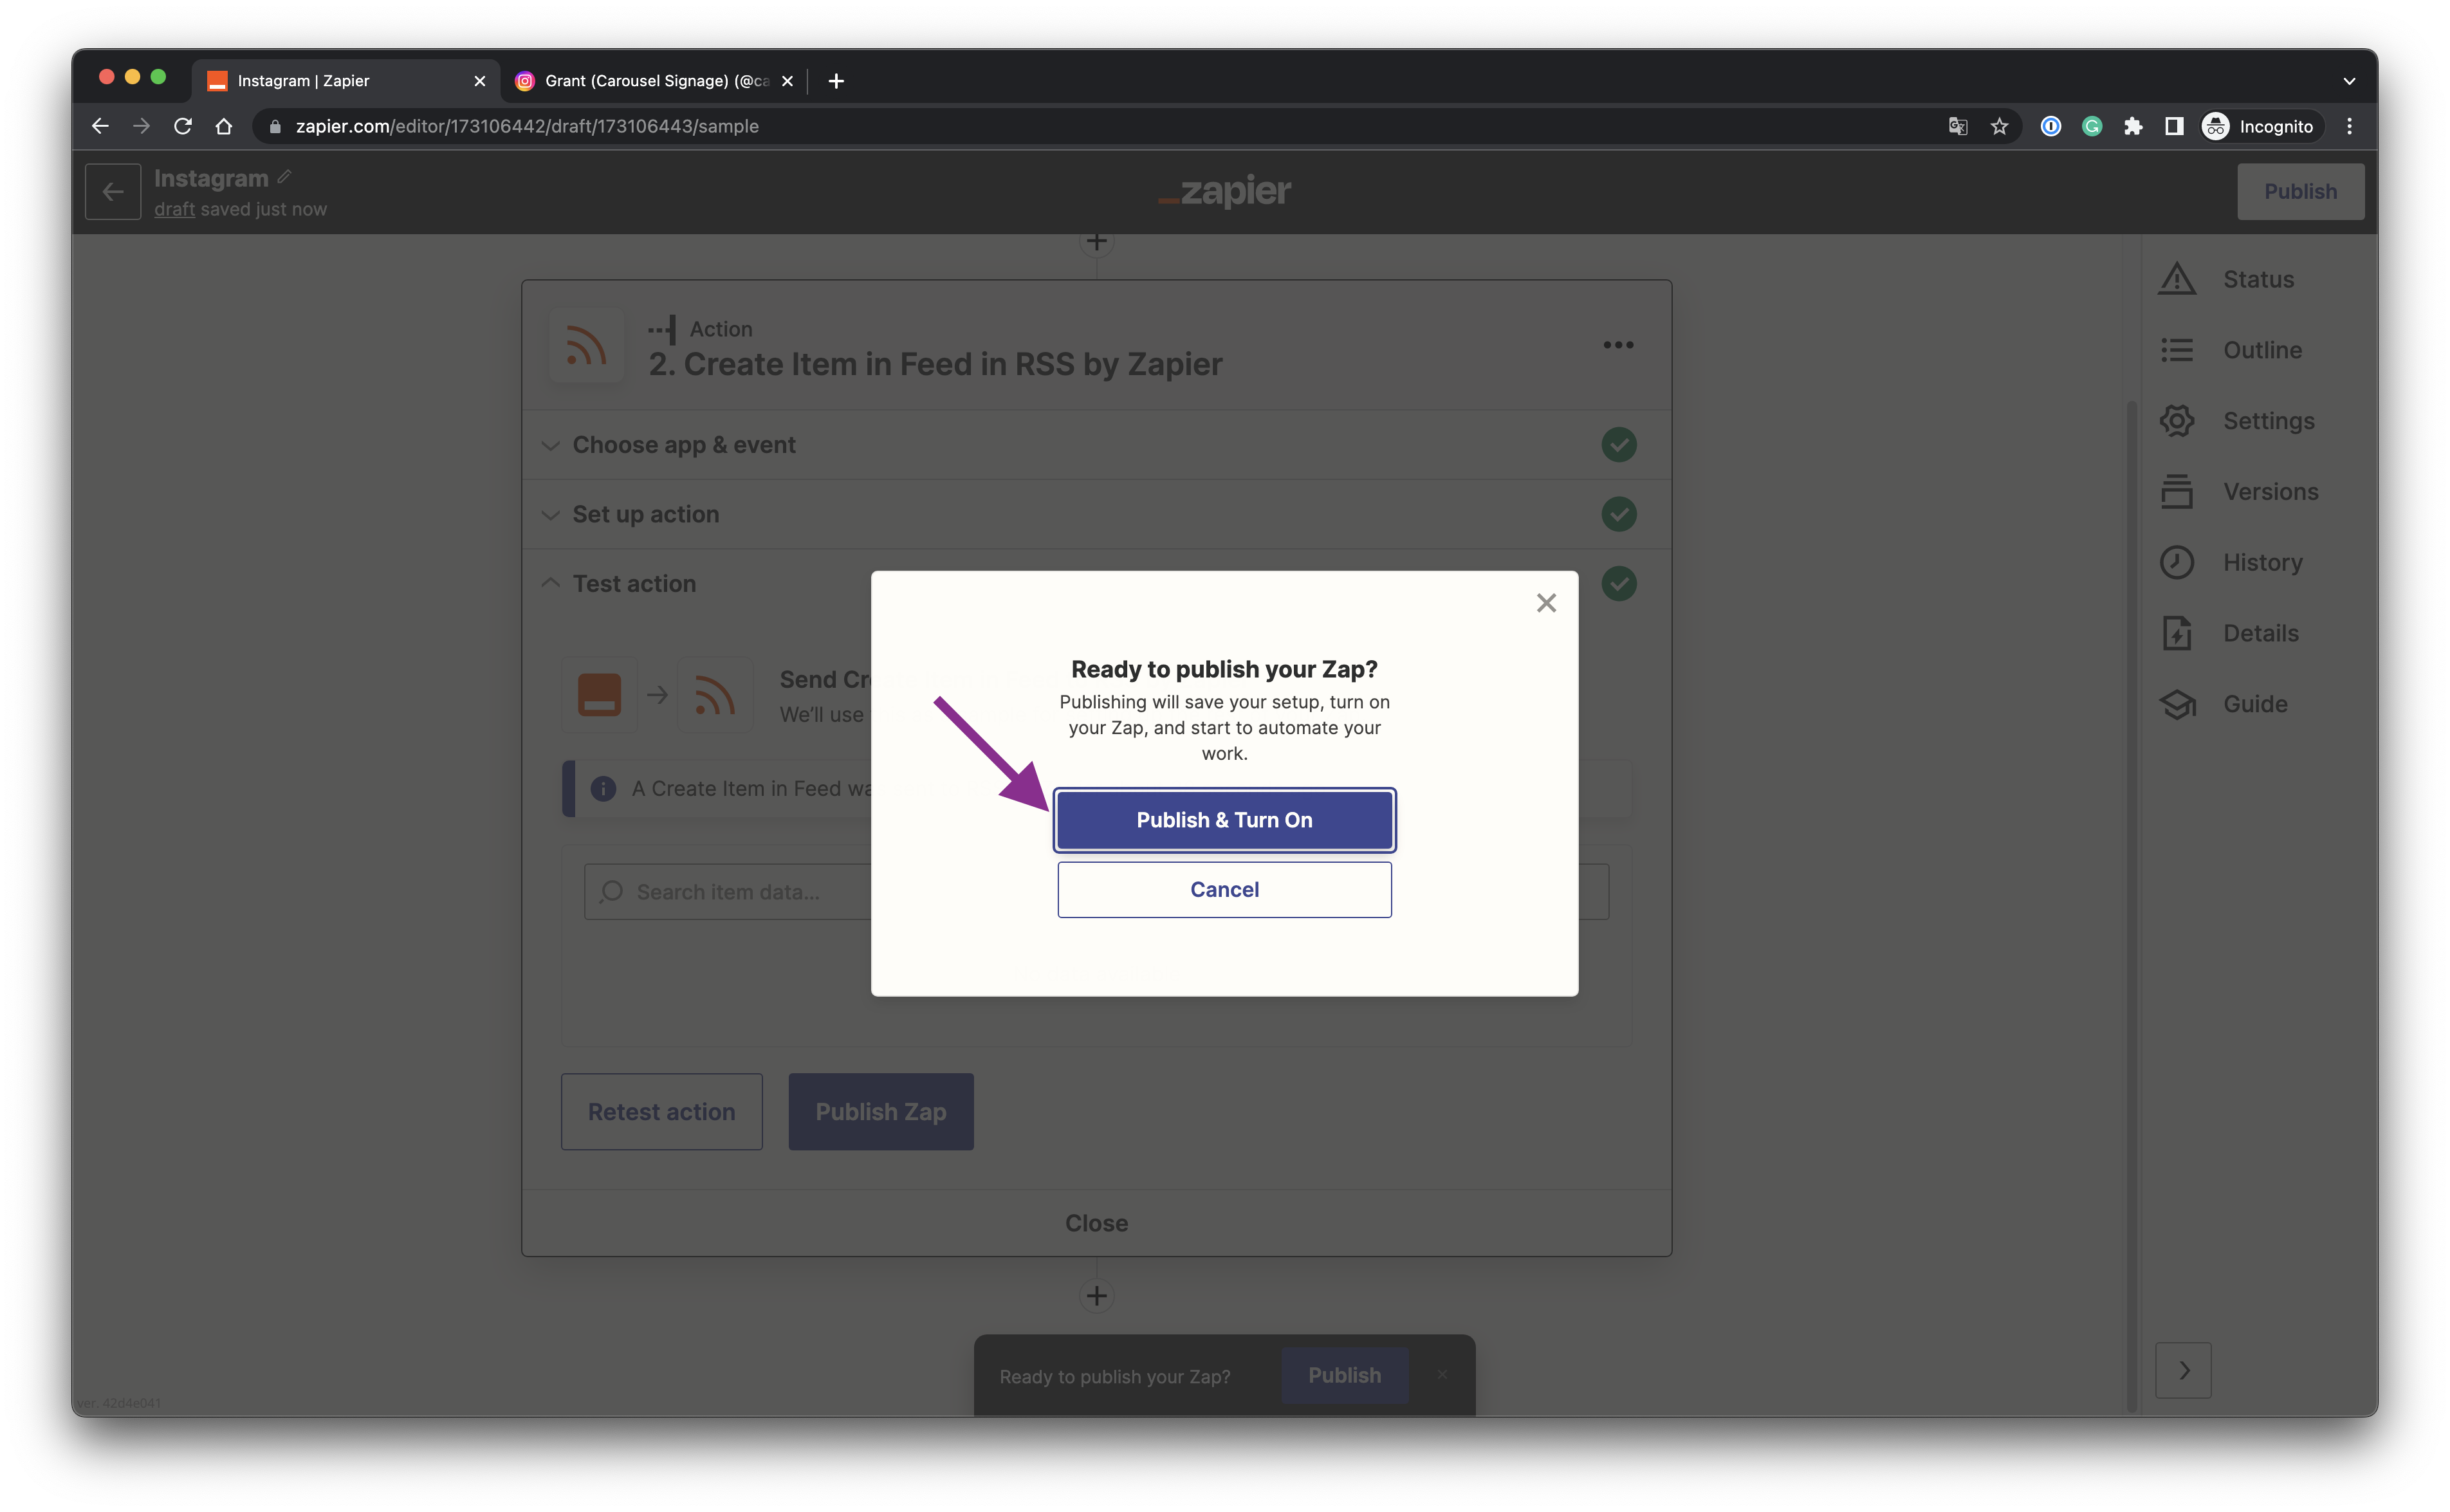Open the Details sidebar icon
The height and width of the screenshot is (1512, 2450).
click(x=2176, y=633)
